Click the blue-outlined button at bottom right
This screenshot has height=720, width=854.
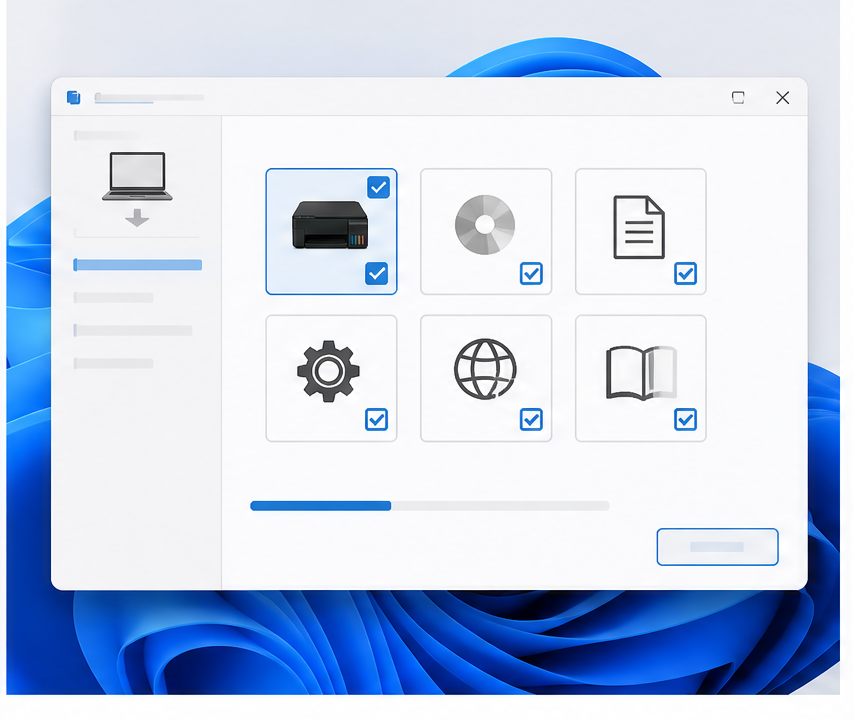(717, 547)
